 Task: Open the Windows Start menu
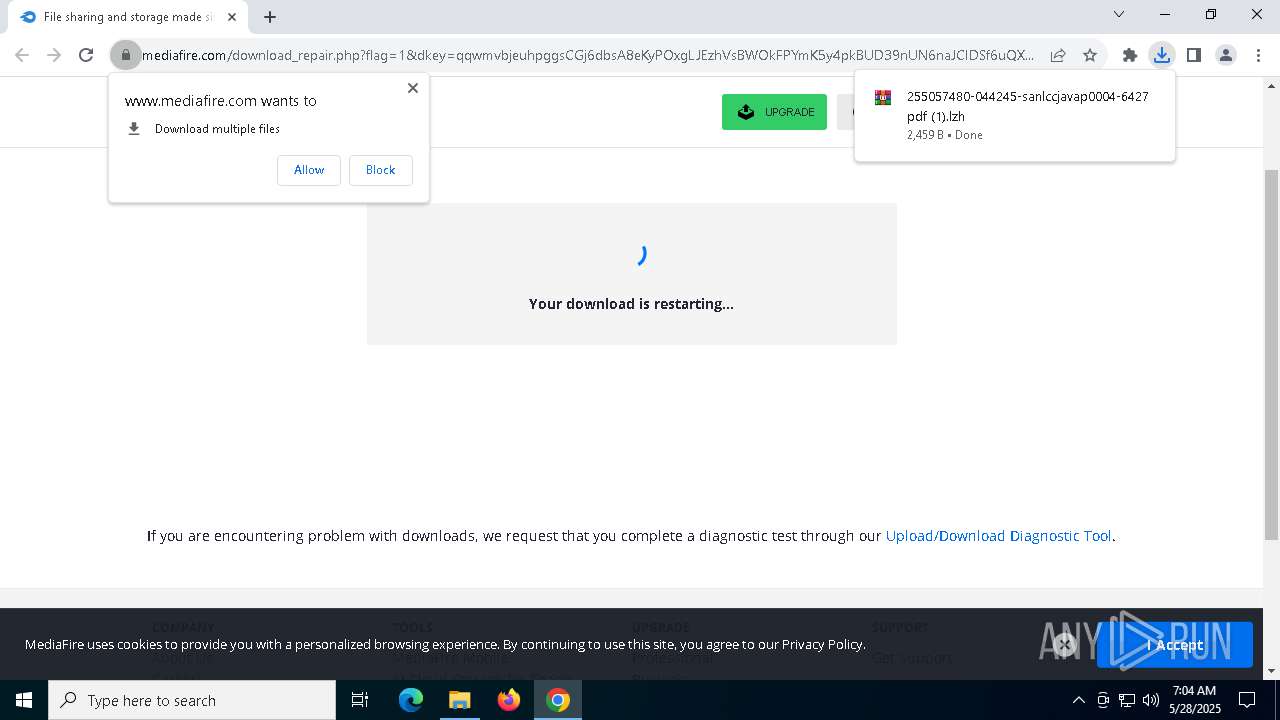pos(24,700)
